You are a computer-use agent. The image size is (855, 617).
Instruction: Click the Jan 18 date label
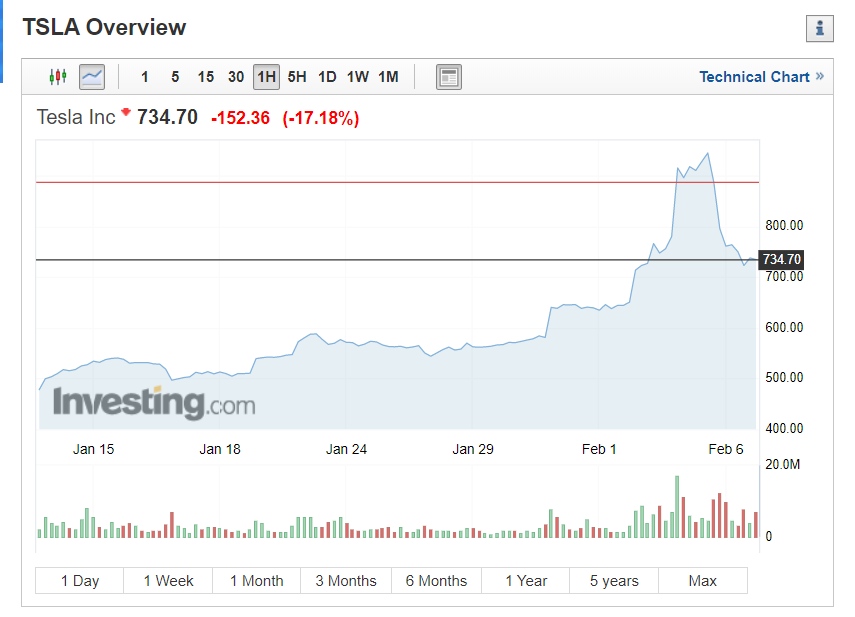click(220, 449)
